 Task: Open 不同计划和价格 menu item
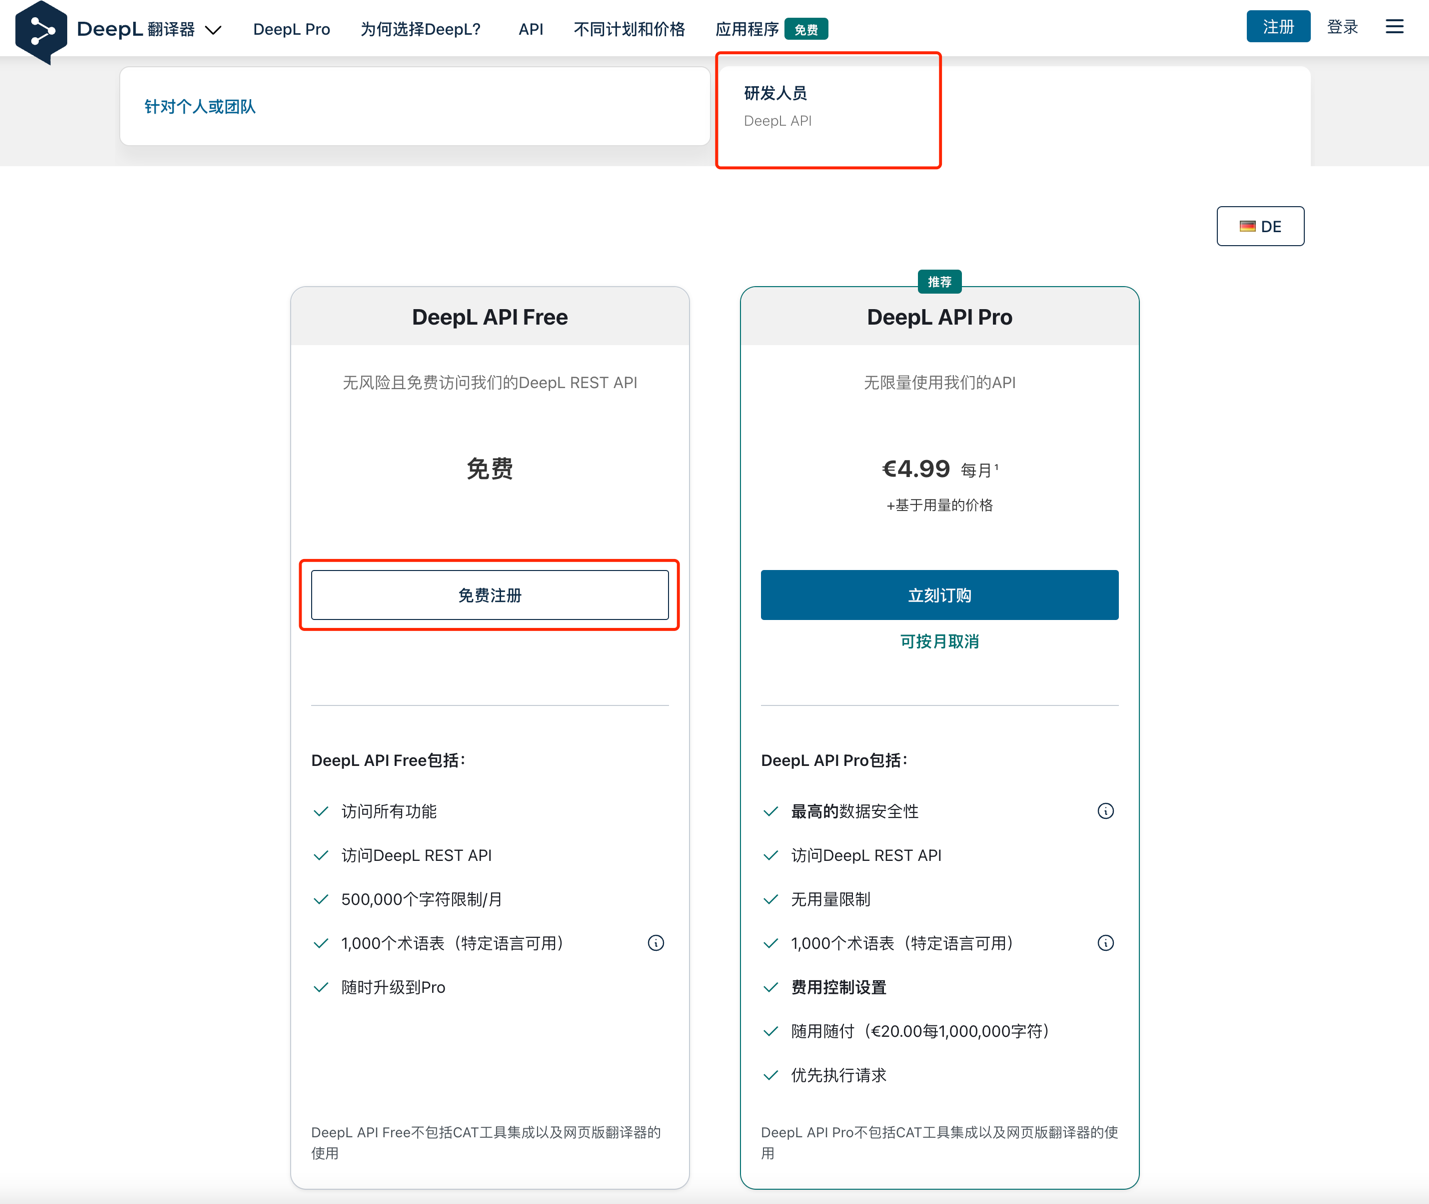(629, 29)
